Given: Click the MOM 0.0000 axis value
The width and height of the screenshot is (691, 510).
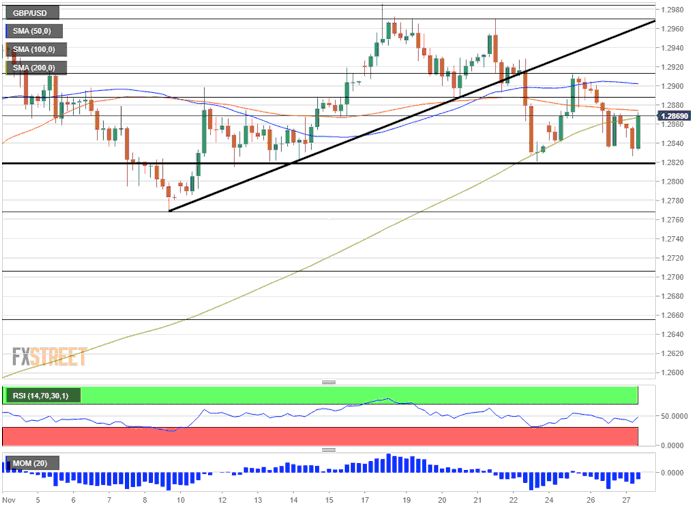Looking at the screenshot, I should tap(672, 473).
